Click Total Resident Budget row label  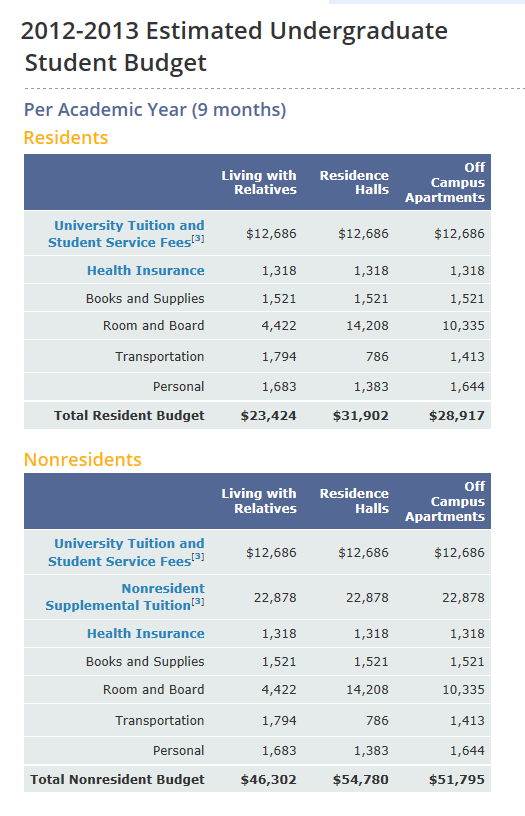pyautogui.click(x=129, y=415)
